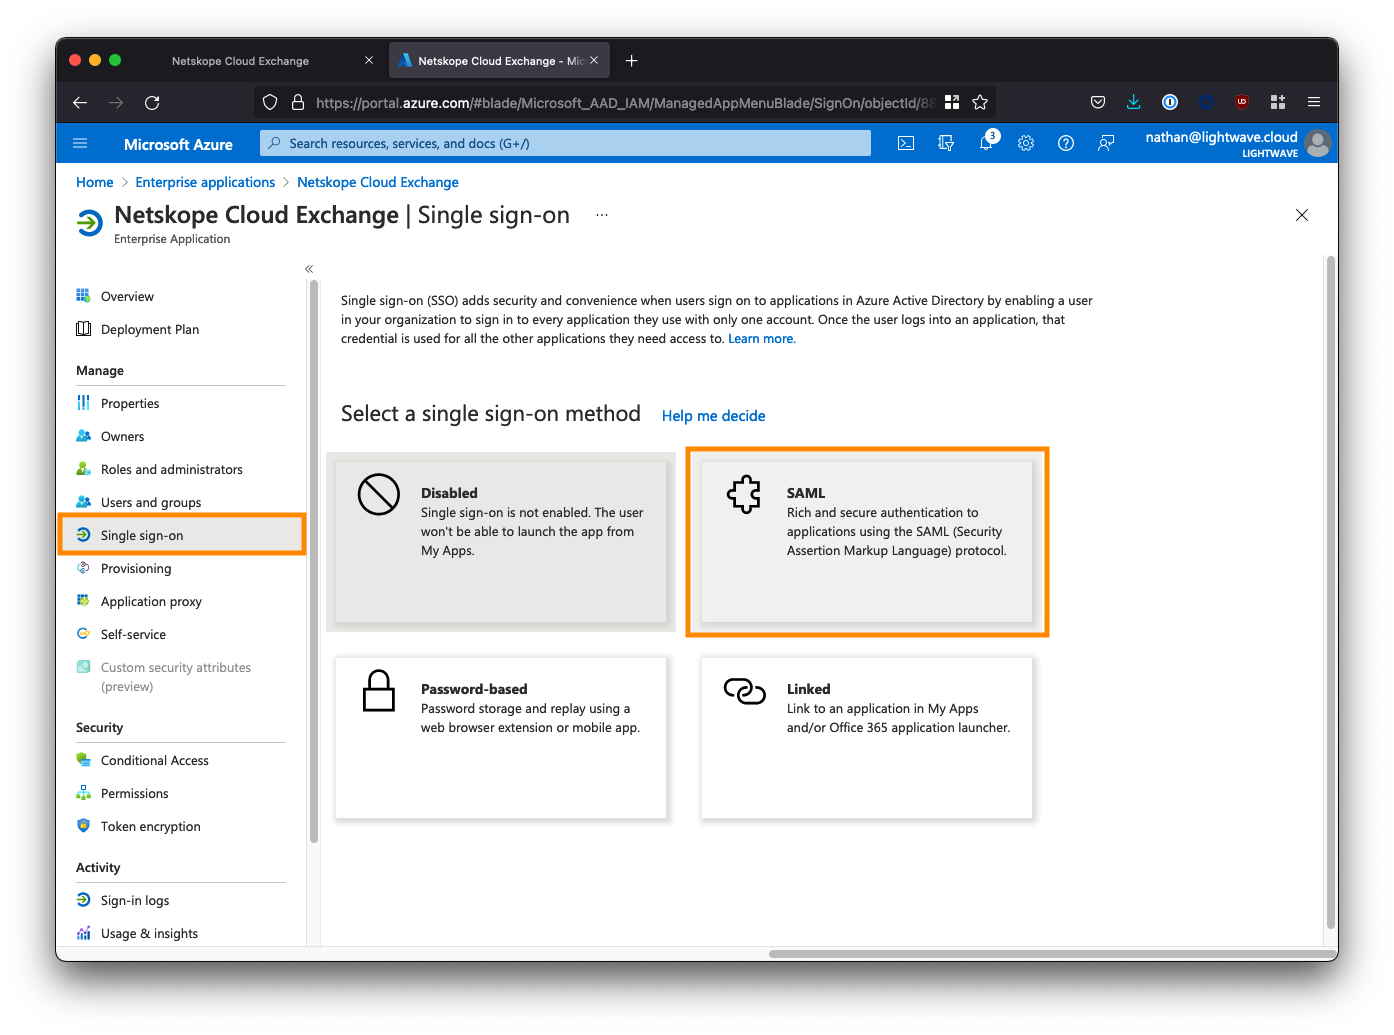Go to Enterprise applications breadcrumb
The width and height of the screenshot is (1394, 1035).
pyautogui.click(x=205, y=182)
